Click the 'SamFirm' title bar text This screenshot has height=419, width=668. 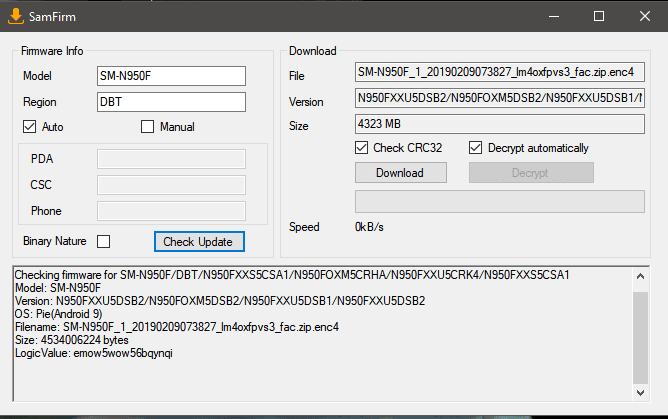coord(52,17)
